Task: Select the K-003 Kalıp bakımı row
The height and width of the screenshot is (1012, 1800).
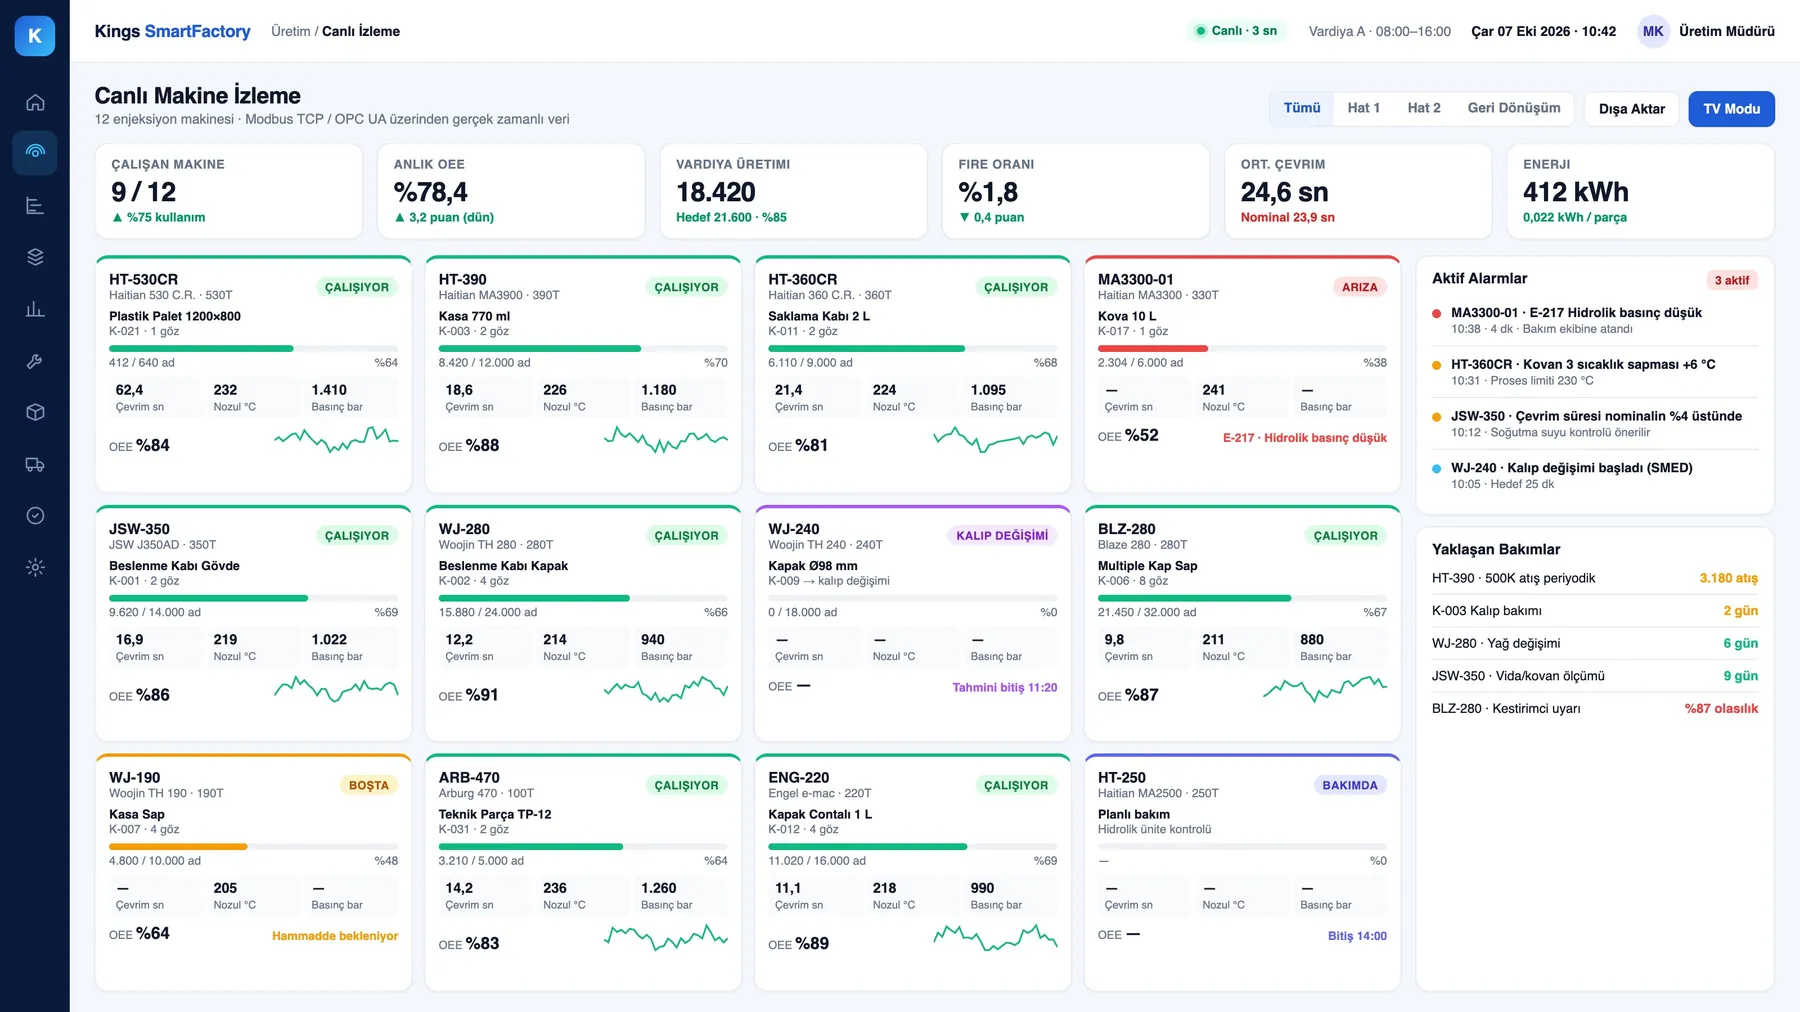Action: point(1595,611)
